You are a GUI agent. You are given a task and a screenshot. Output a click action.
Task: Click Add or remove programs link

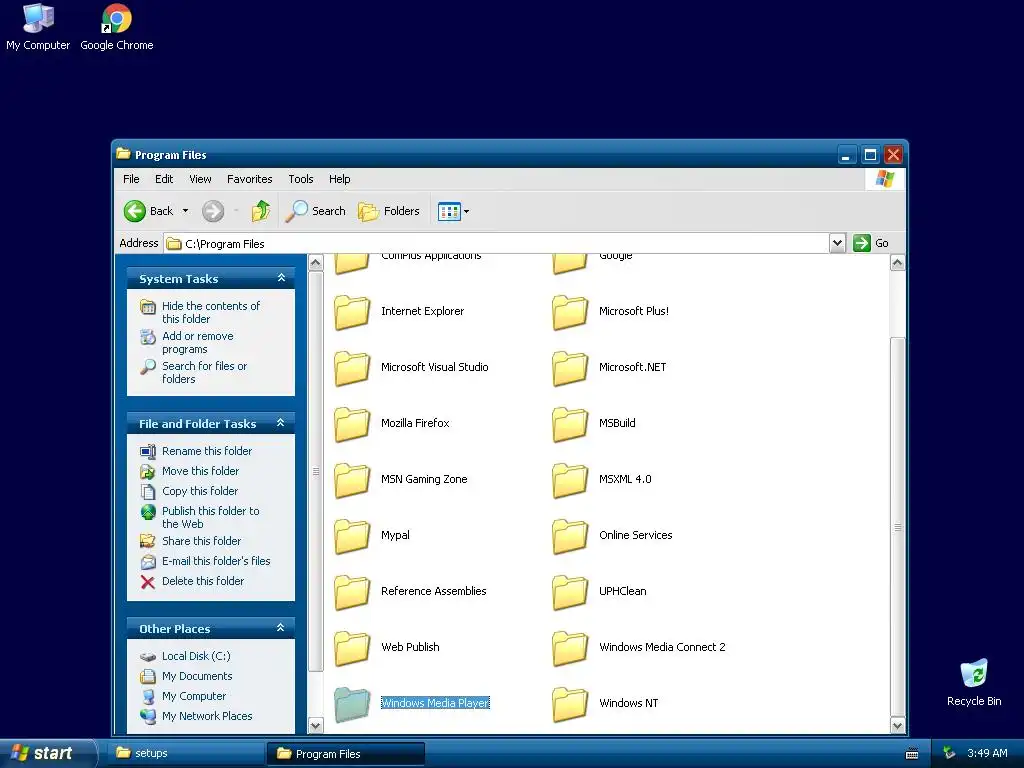click(x=197, y=342)
